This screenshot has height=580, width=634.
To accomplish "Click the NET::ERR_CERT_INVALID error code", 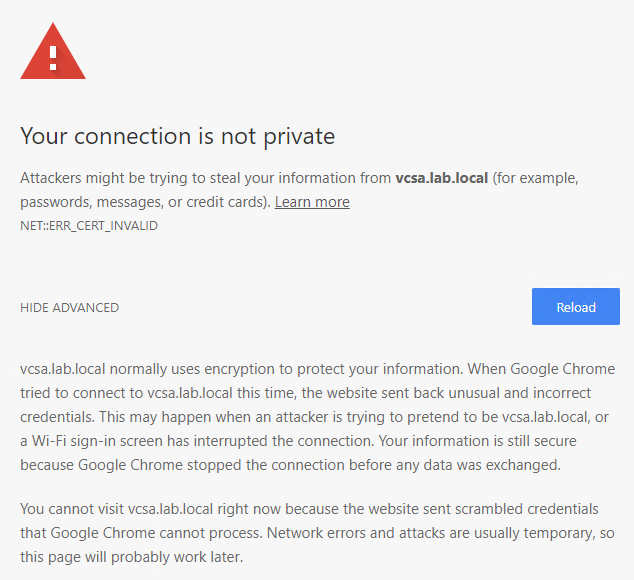I will [89, 226].
